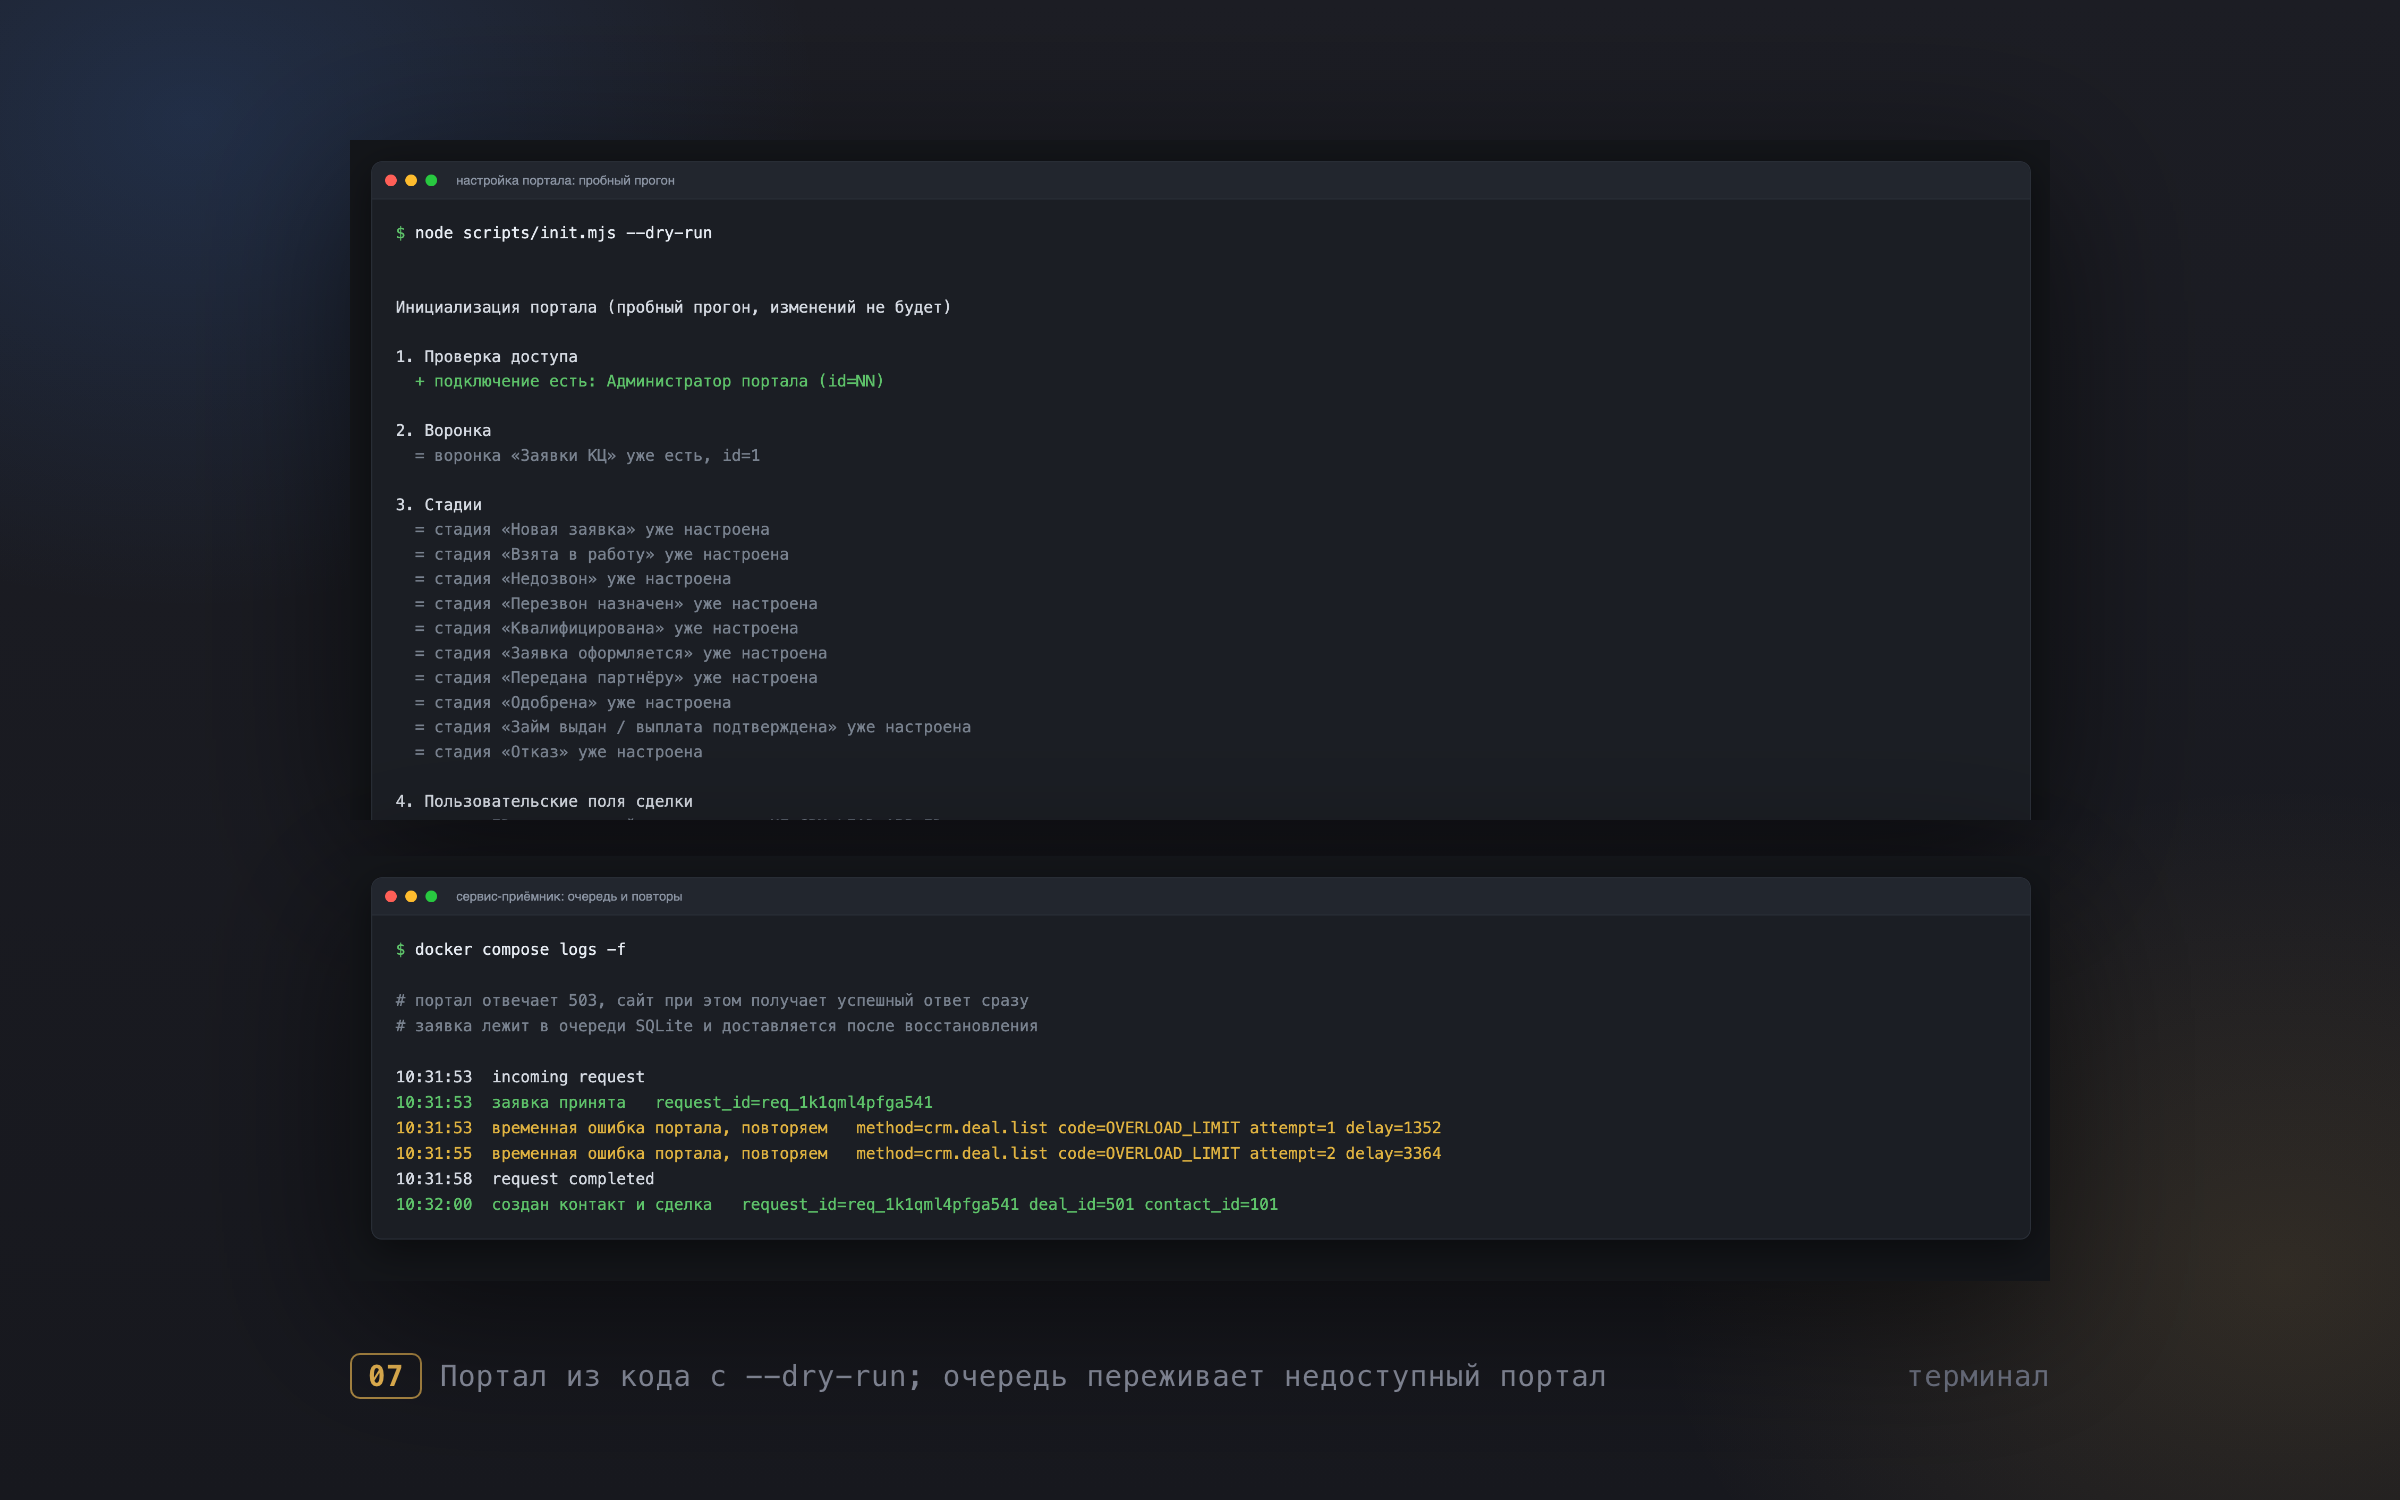
Task: Click green line «подключение есть: Администратор портала»
Action: 649,382
